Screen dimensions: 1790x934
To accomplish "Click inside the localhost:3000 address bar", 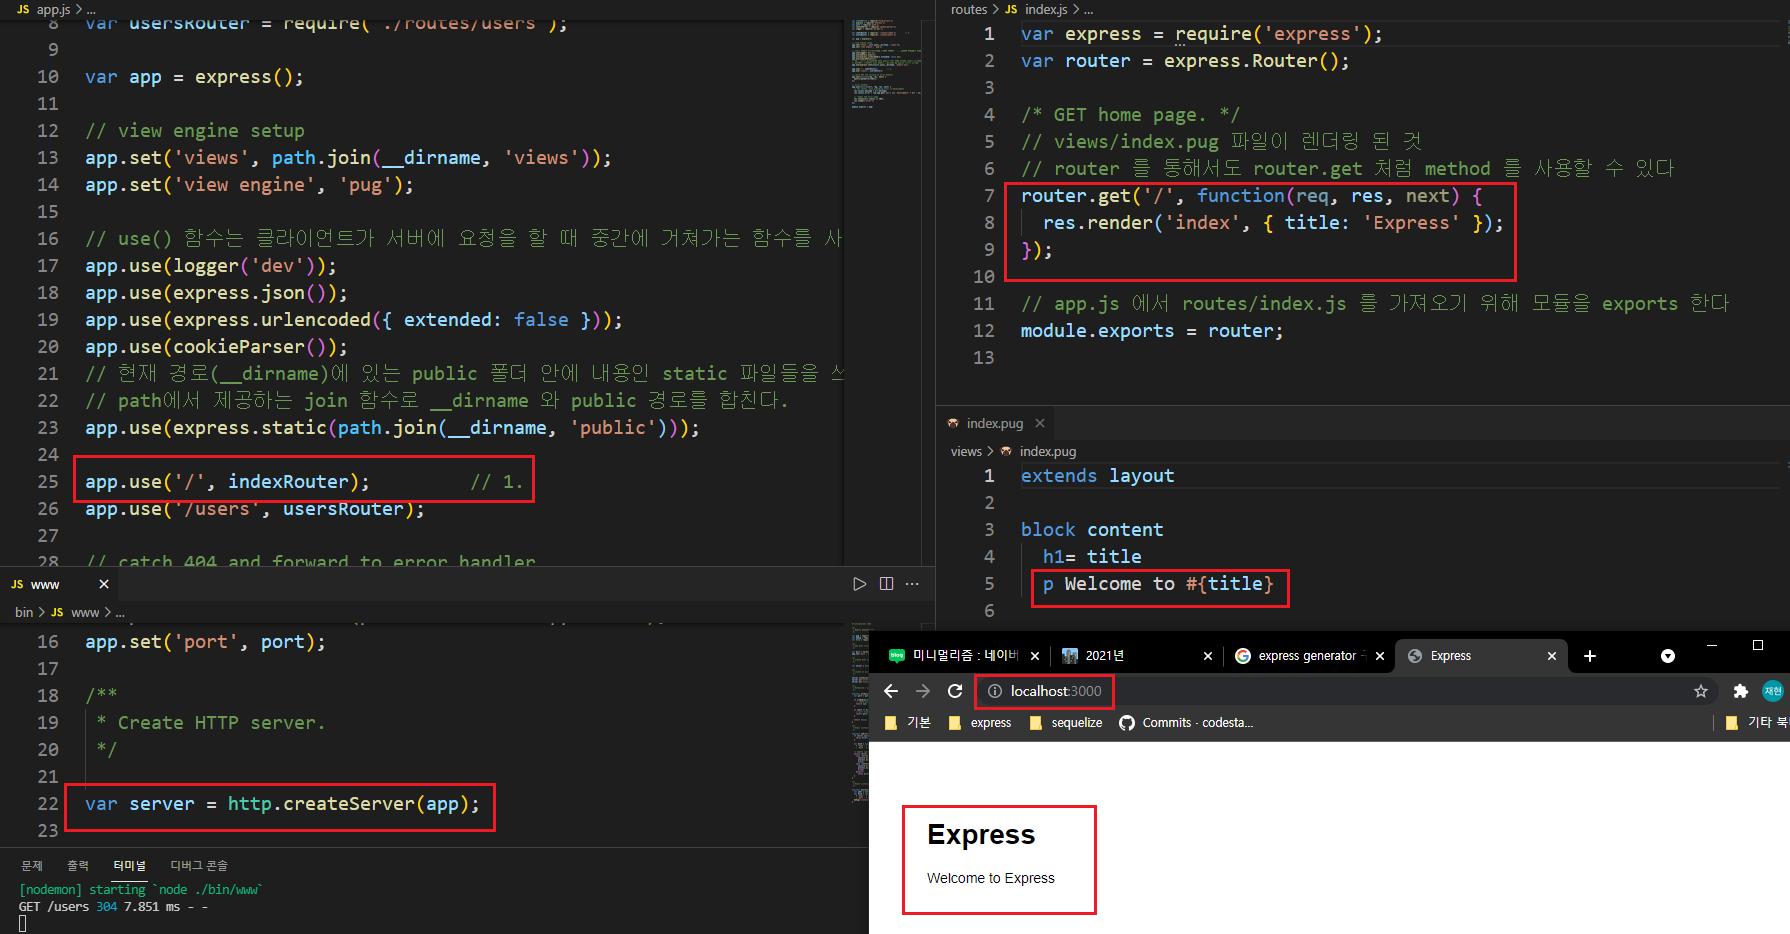I will pos(1044,691).
